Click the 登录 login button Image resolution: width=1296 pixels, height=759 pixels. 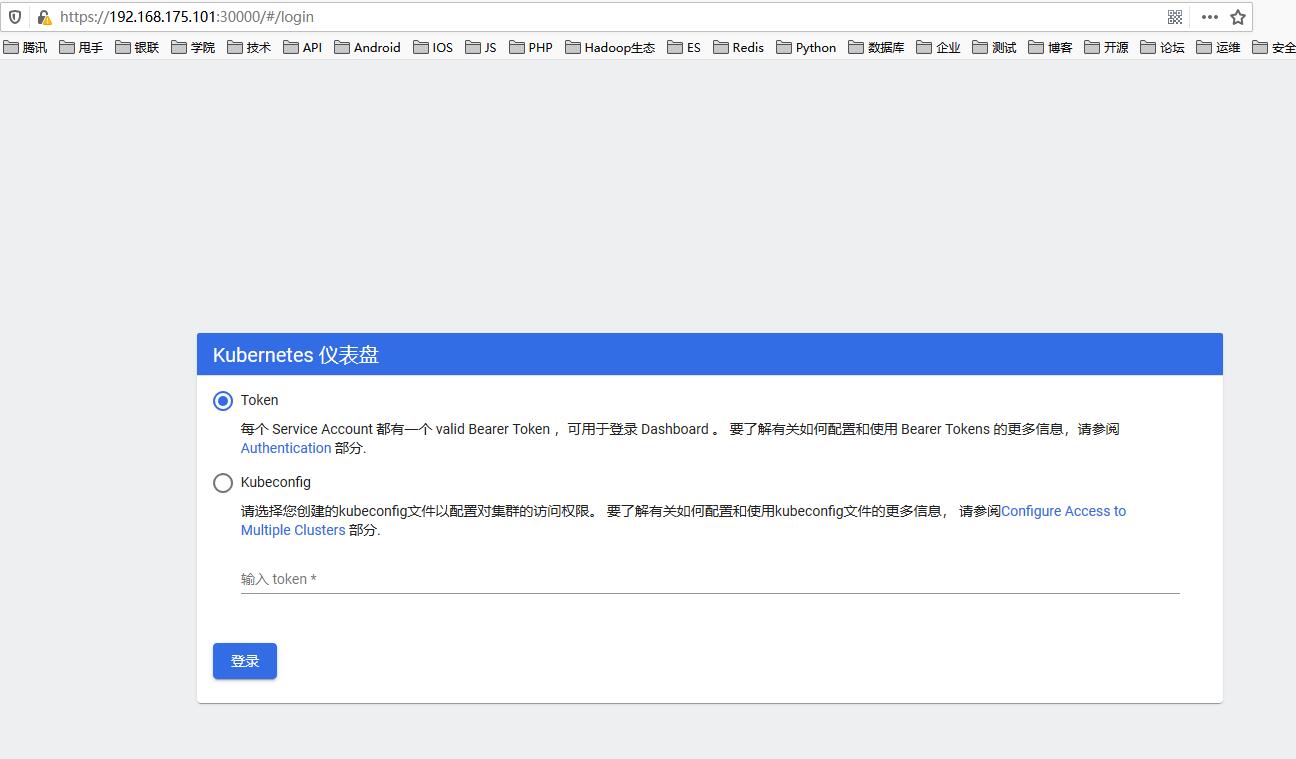245,661
